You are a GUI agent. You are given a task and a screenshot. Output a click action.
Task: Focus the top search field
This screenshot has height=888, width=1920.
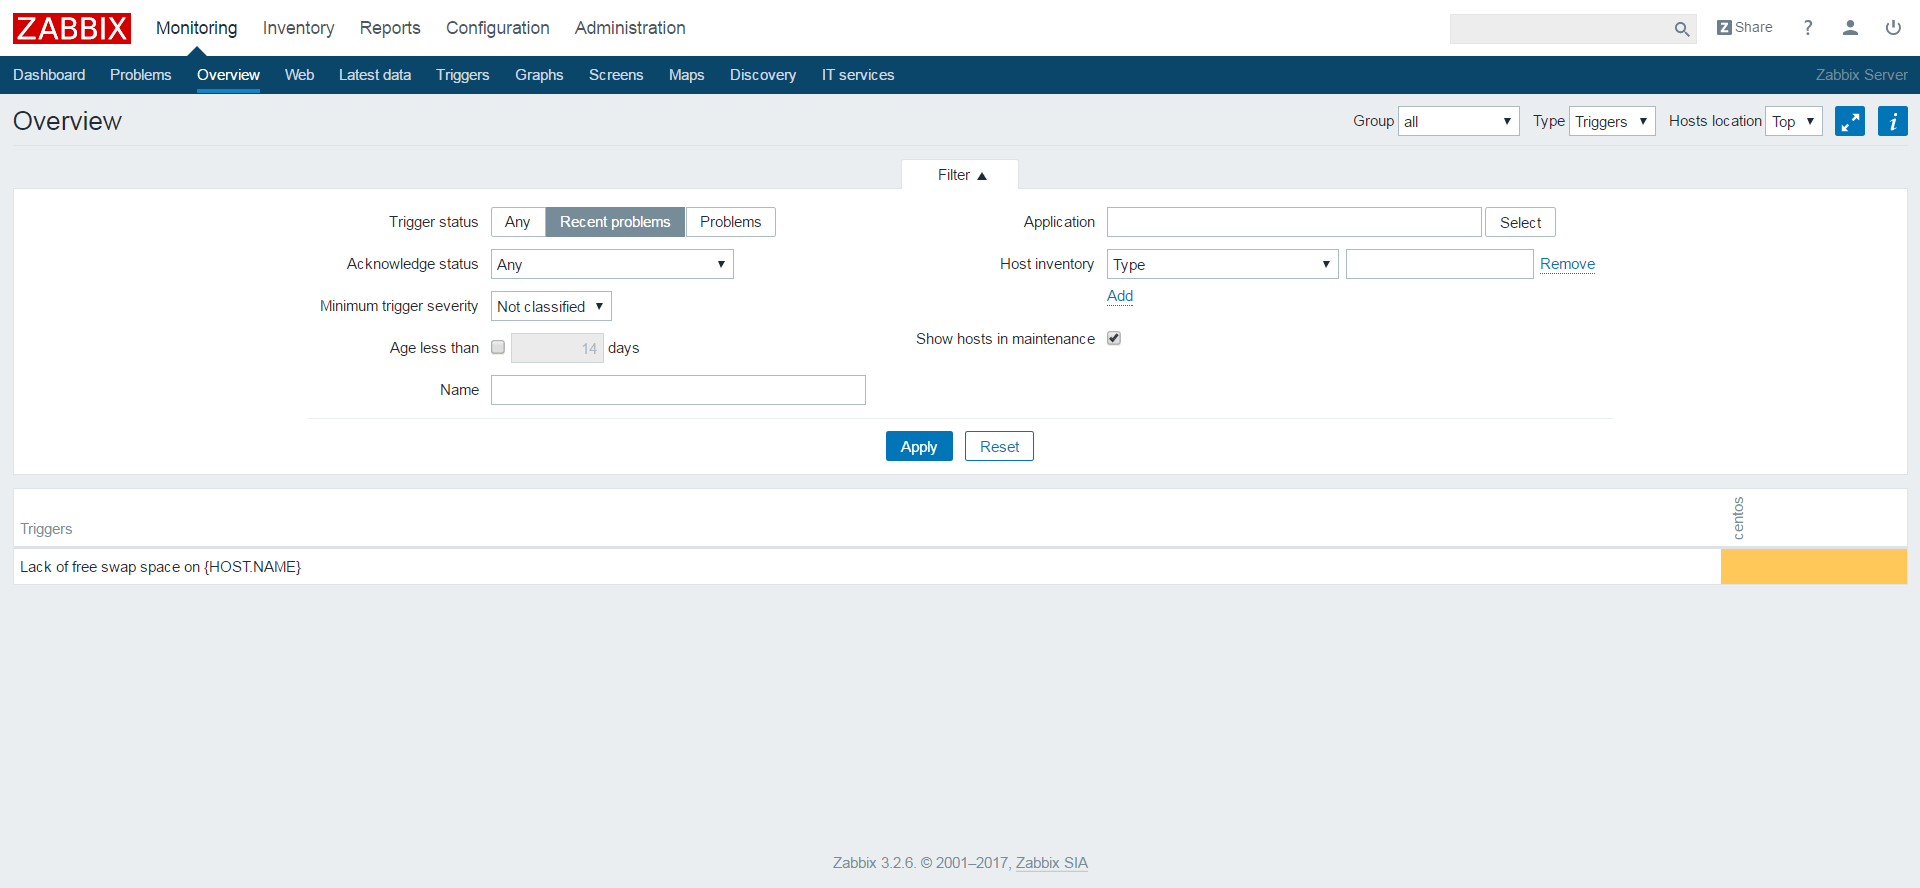[x=1560, y=29]
